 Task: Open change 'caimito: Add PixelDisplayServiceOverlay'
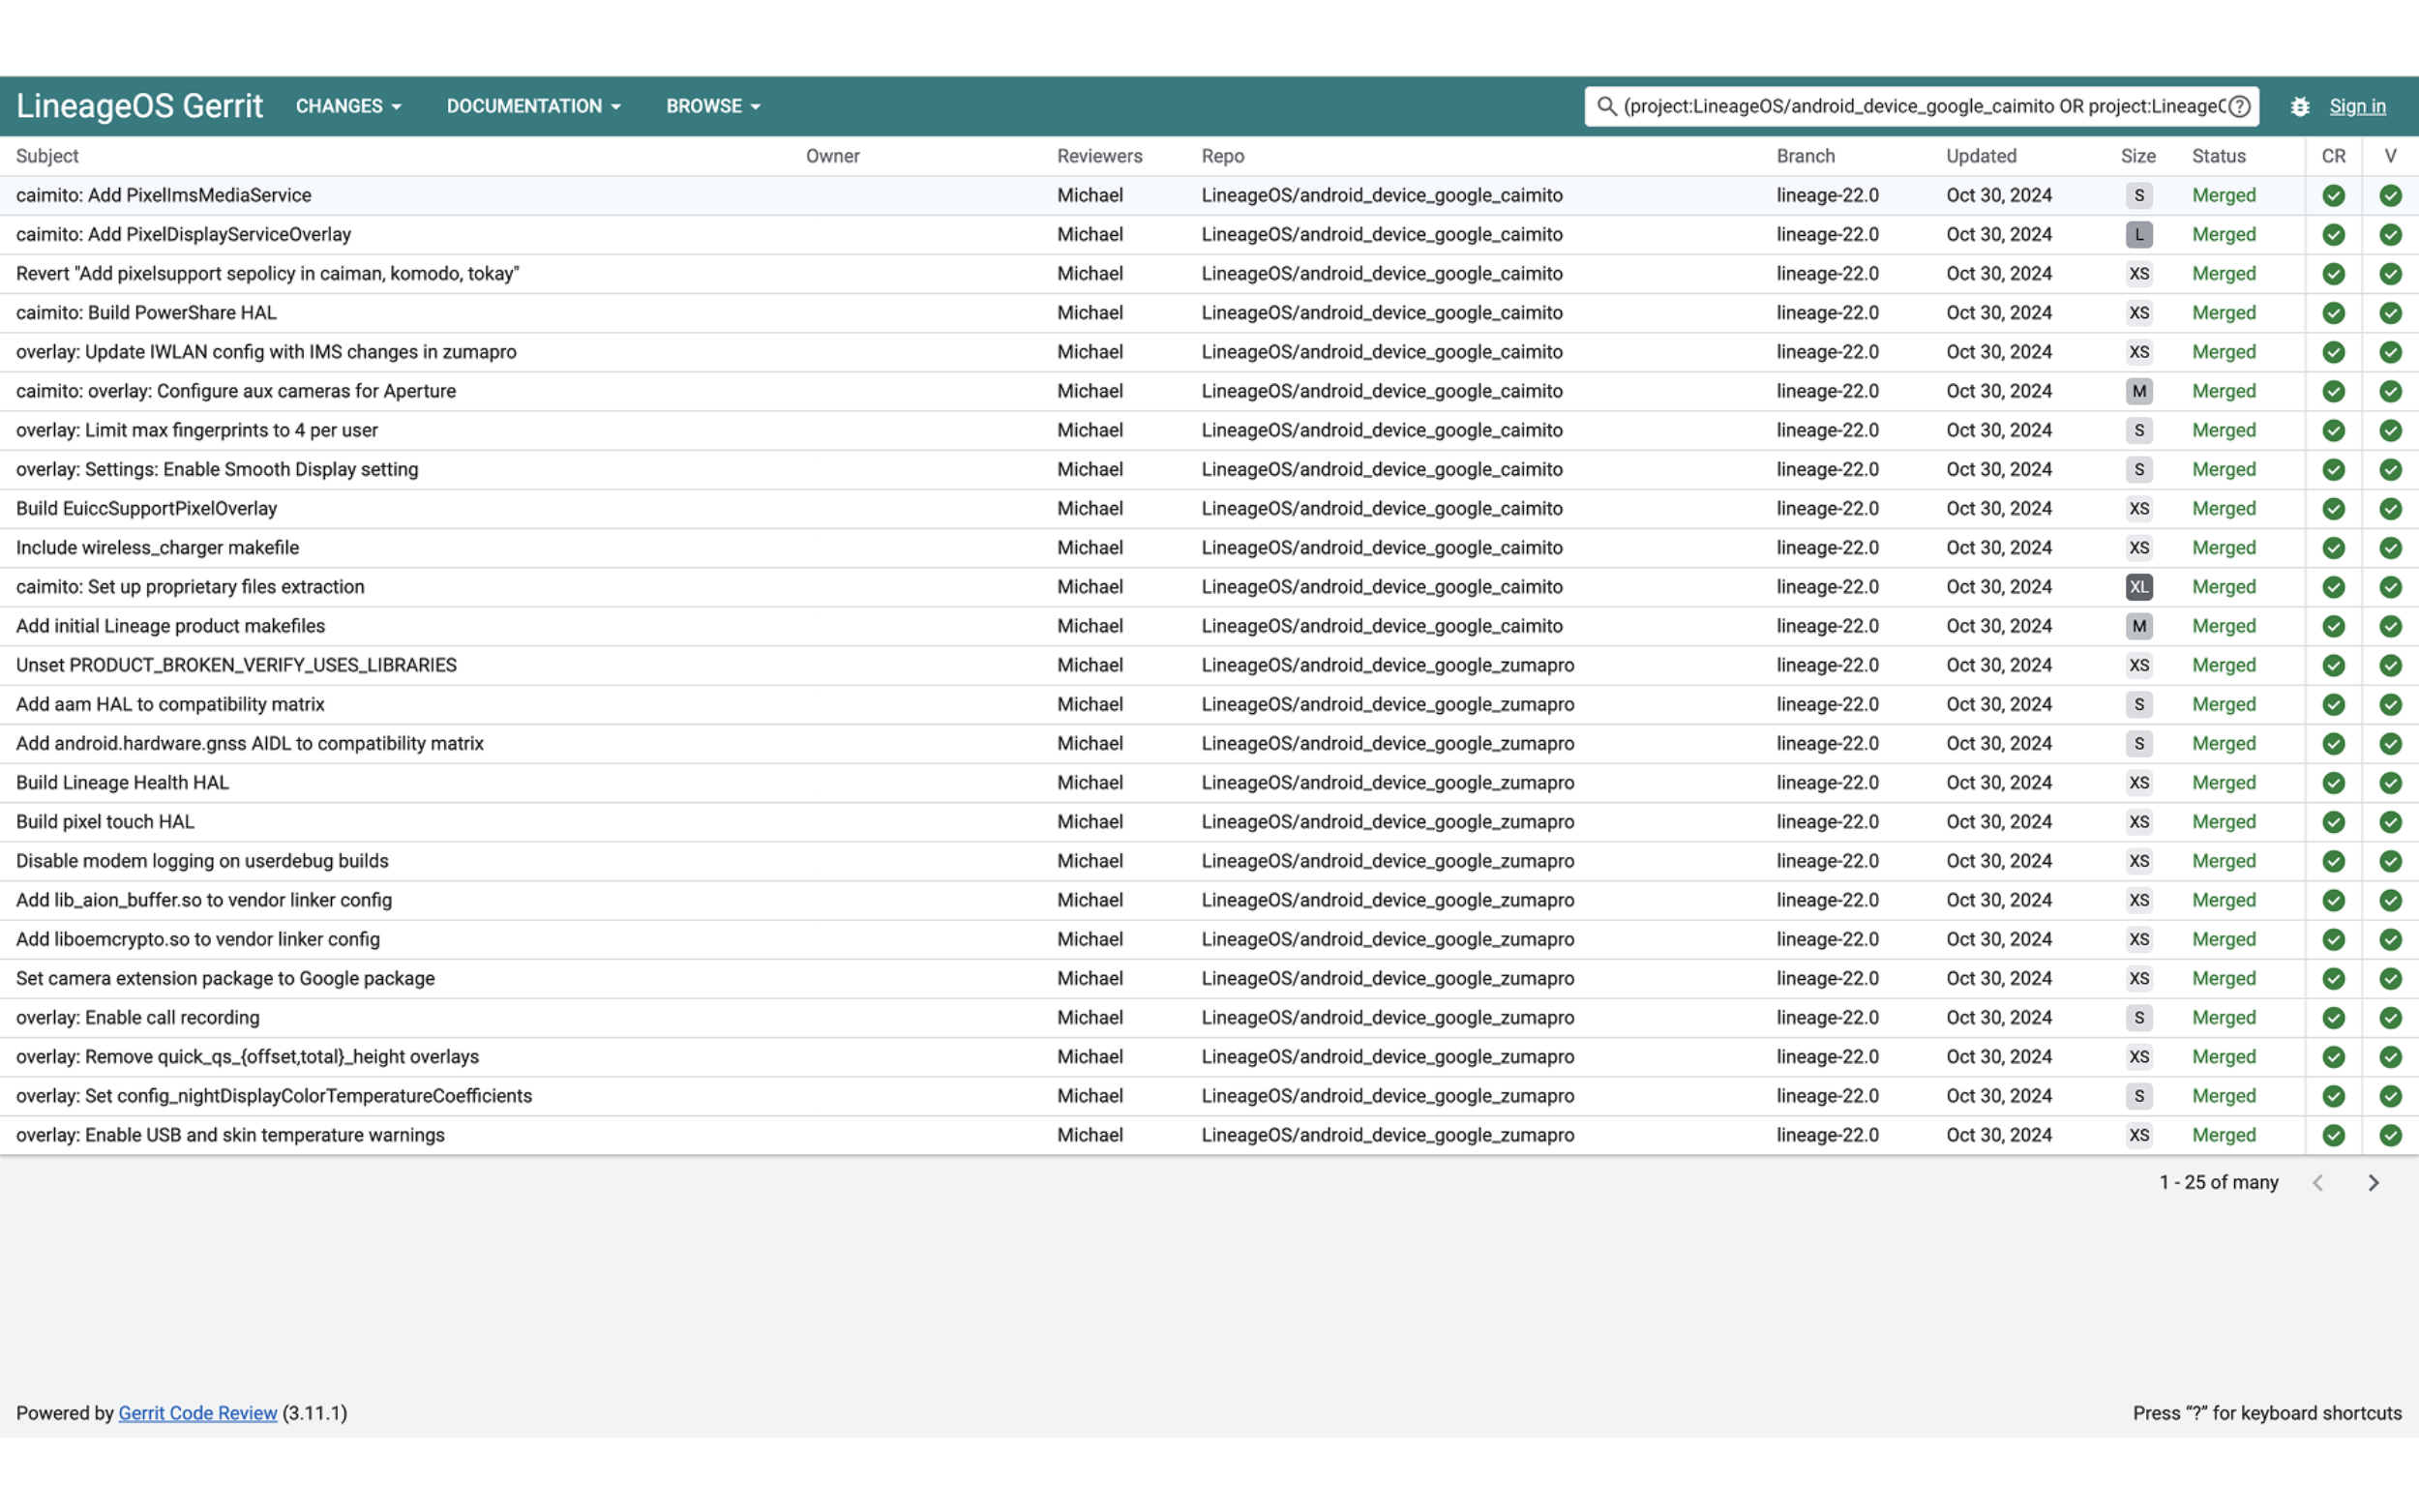(x=183, y=235)
